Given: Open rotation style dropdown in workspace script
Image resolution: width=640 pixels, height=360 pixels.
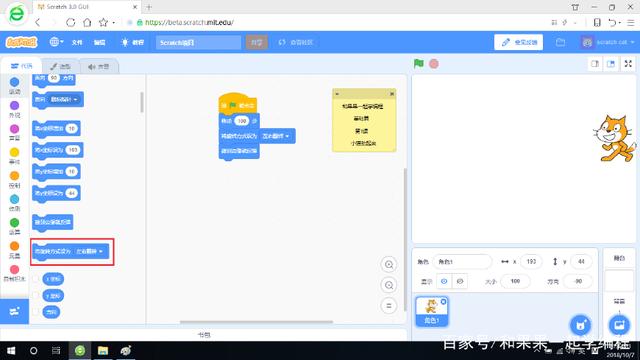Looking at the screenshot, I should [276, 136].
